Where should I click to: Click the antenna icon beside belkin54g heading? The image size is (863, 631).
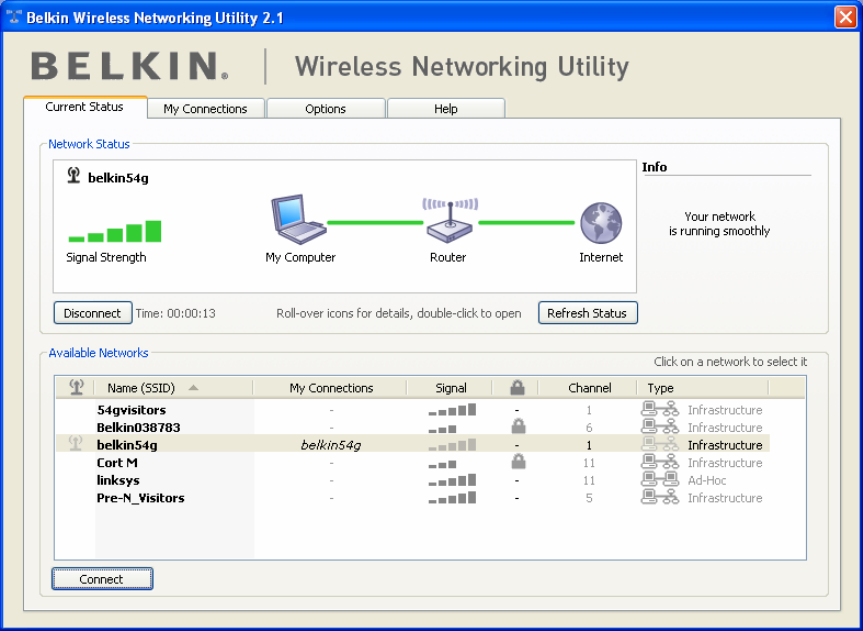pos(74,176)
